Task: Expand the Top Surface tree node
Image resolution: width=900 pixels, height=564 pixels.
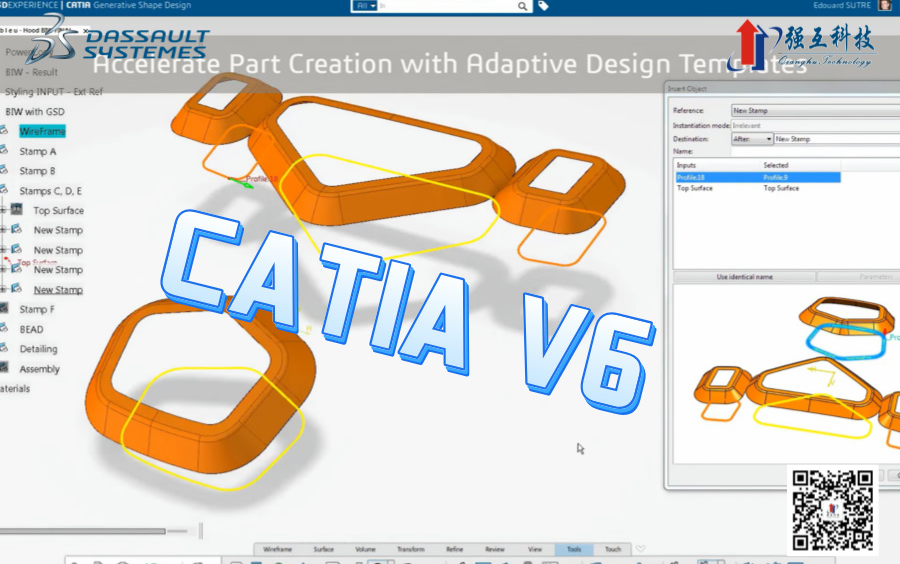Action: [3, 210]
